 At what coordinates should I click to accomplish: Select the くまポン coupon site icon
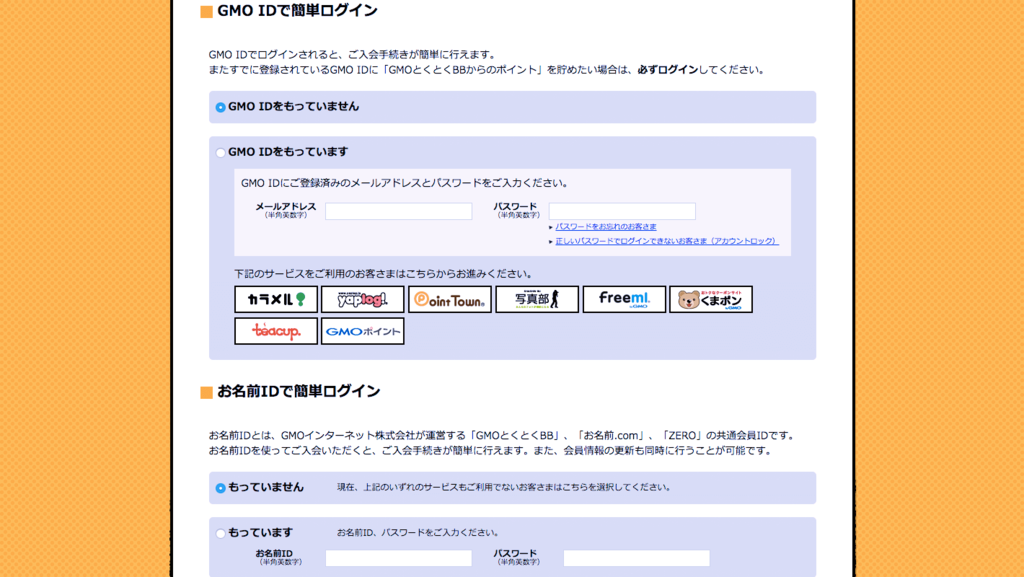[711, 299]
